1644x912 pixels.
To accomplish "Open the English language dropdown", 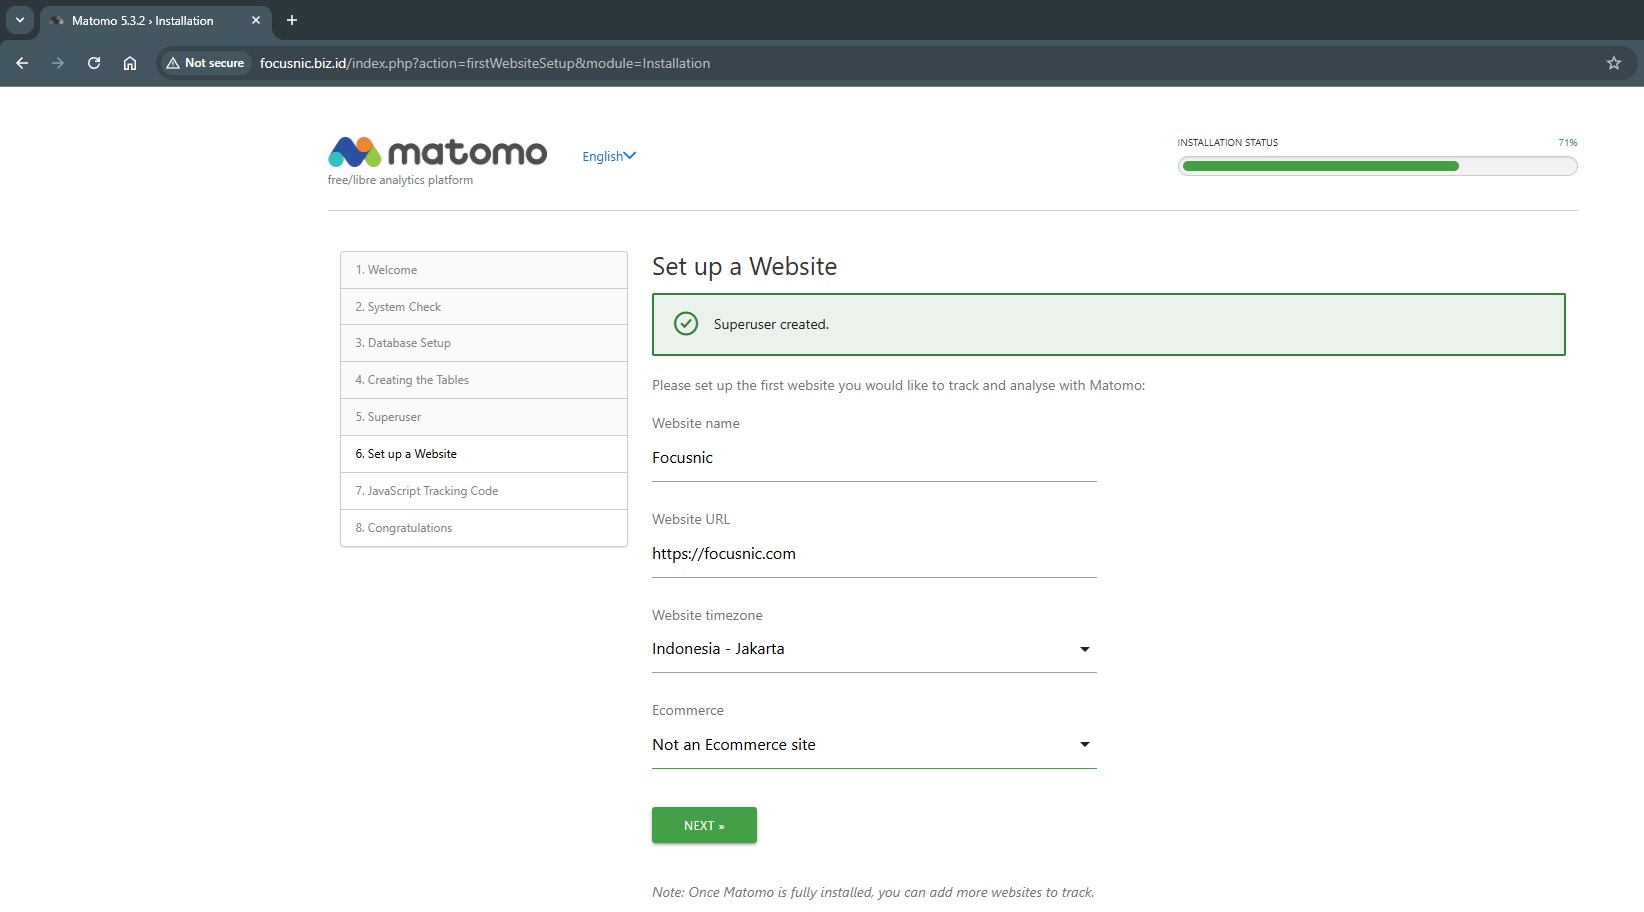I will point(608,156).
